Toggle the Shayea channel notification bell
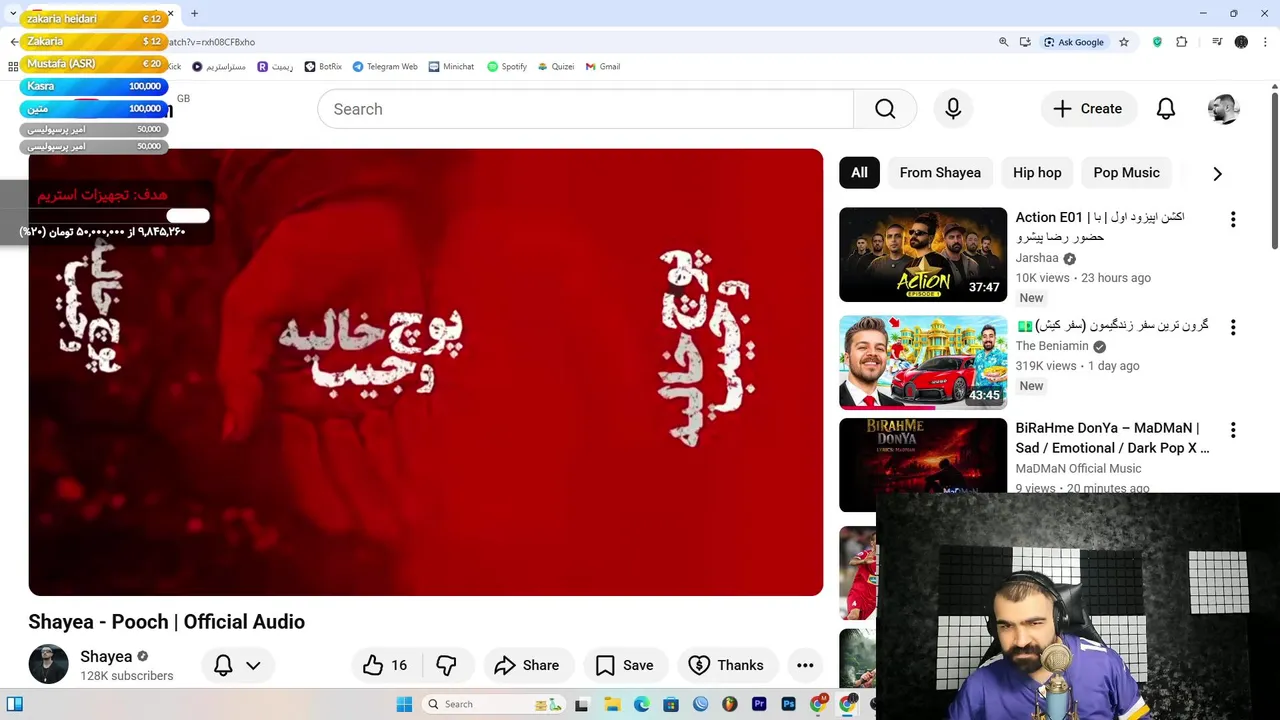Image resolution: width=1280 pixels, height=720 pixels. point(223,665)
